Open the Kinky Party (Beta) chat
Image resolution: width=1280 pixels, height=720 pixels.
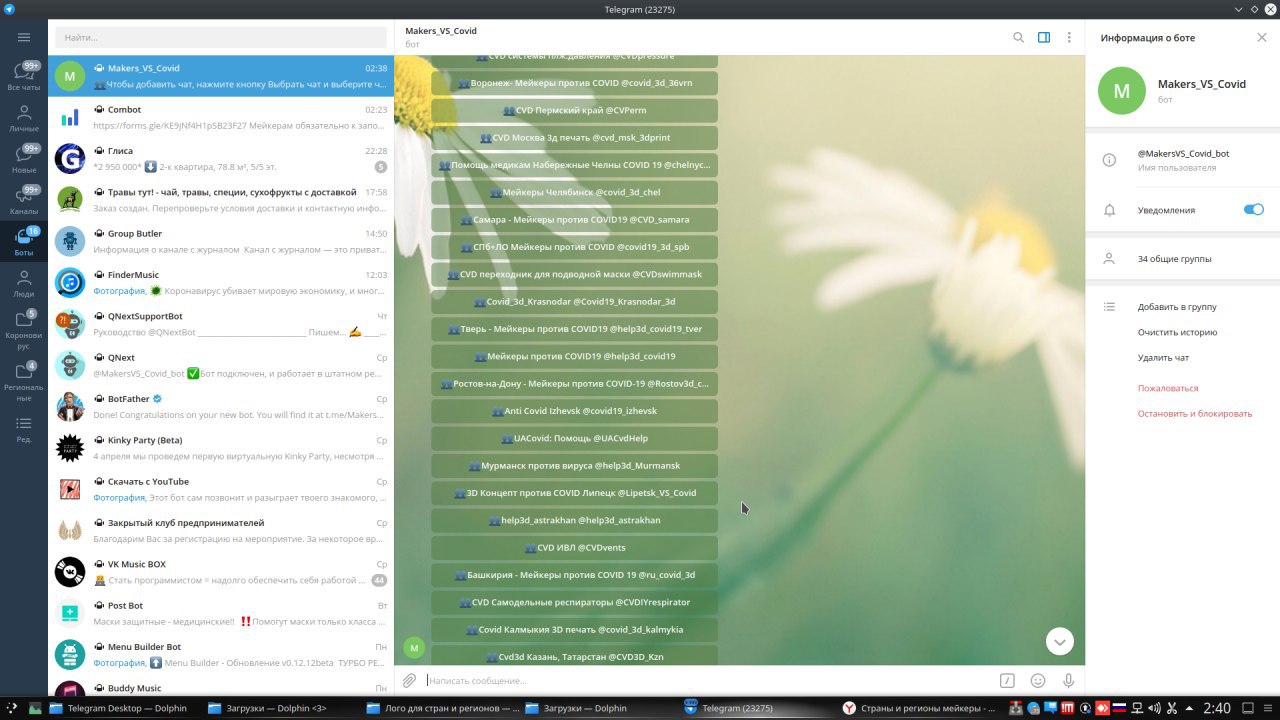pyautogui.click(x=221, y=448)
